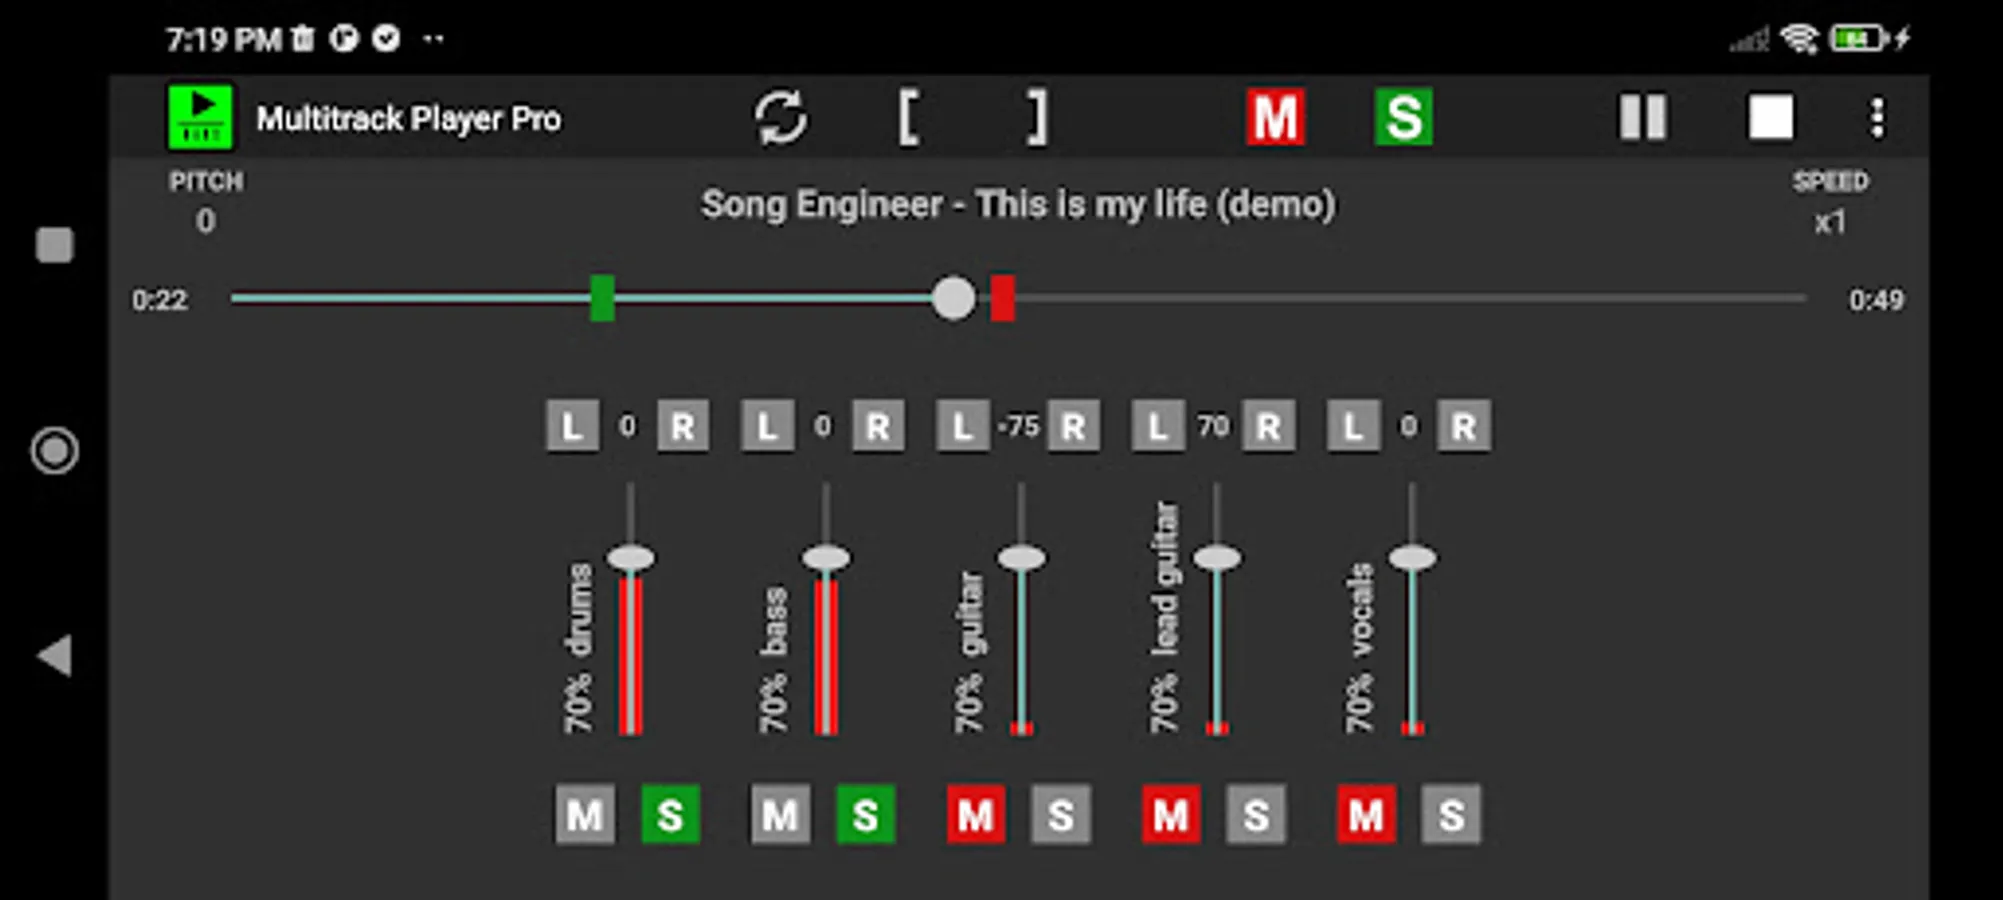Click the vocals volume fader knob
2003x900 pixels.
pos(1412,557)
